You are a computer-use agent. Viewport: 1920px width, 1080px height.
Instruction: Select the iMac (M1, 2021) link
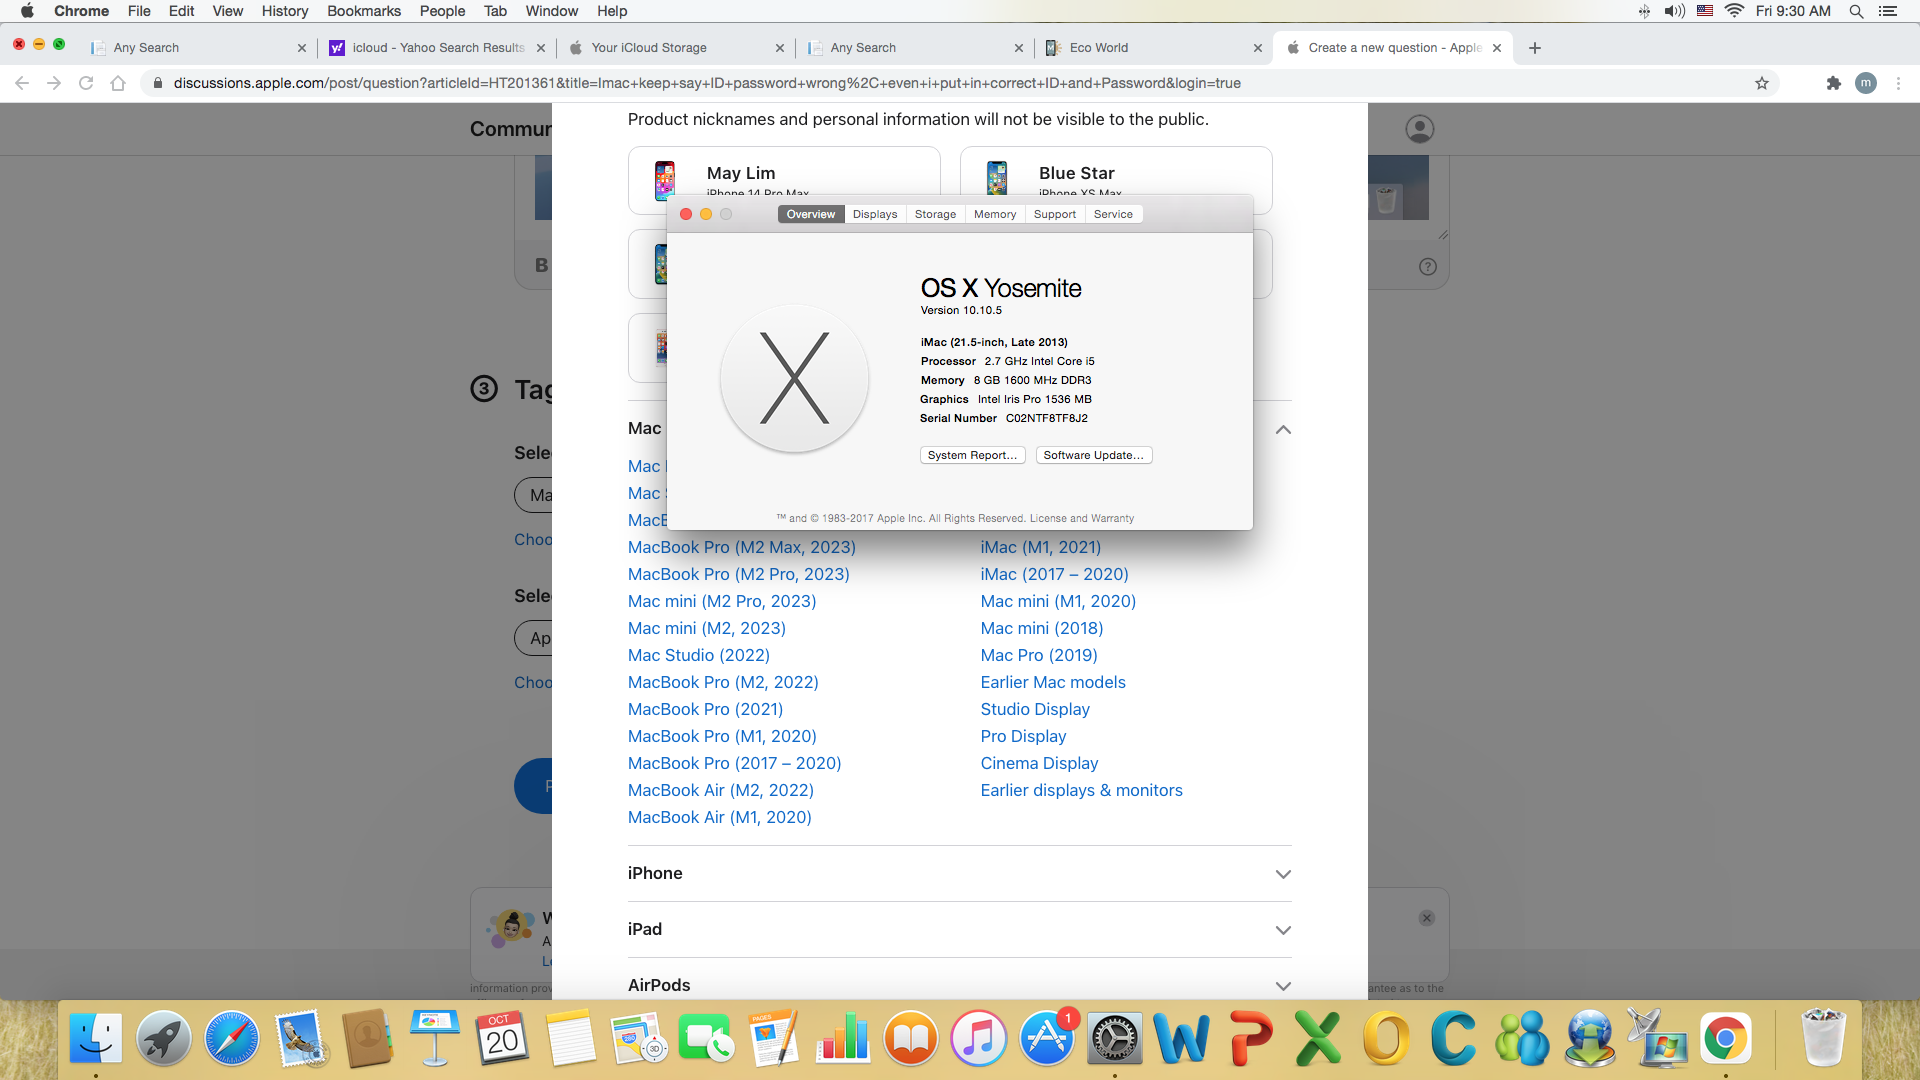point(1040,547)
